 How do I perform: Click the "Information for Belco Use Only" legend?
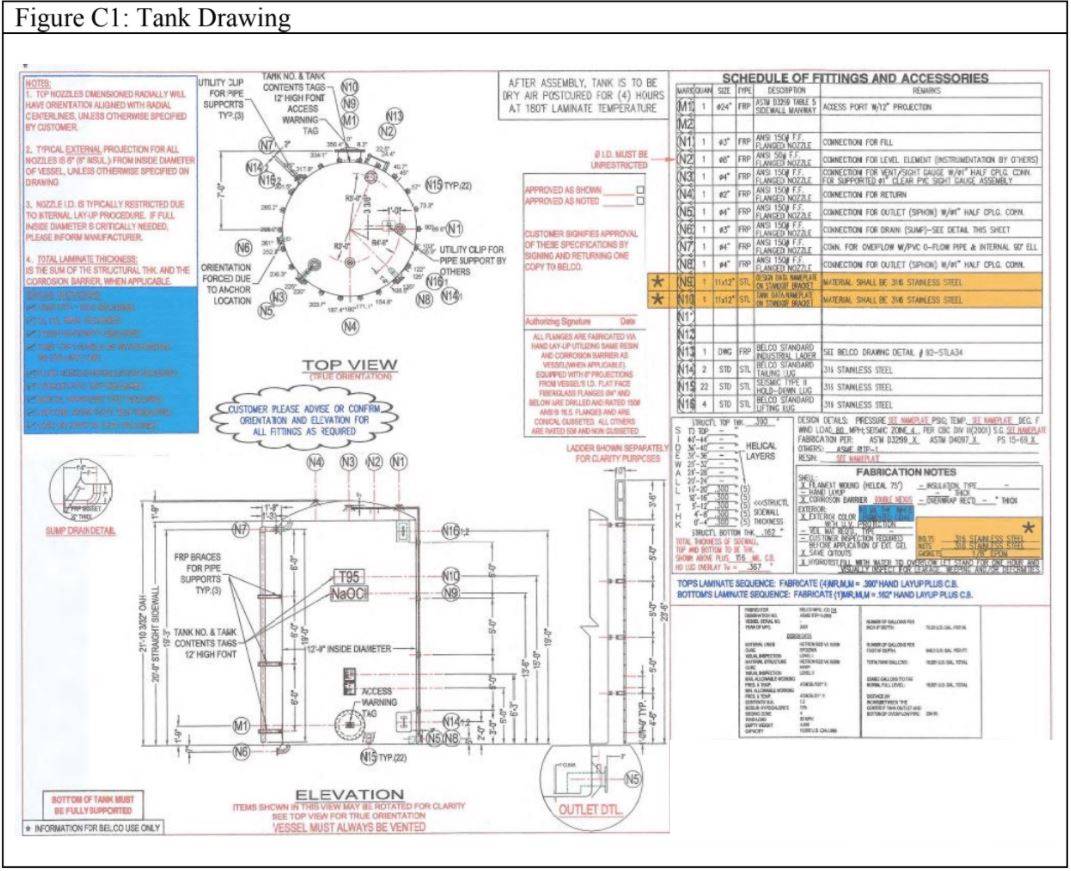[92, 828]
